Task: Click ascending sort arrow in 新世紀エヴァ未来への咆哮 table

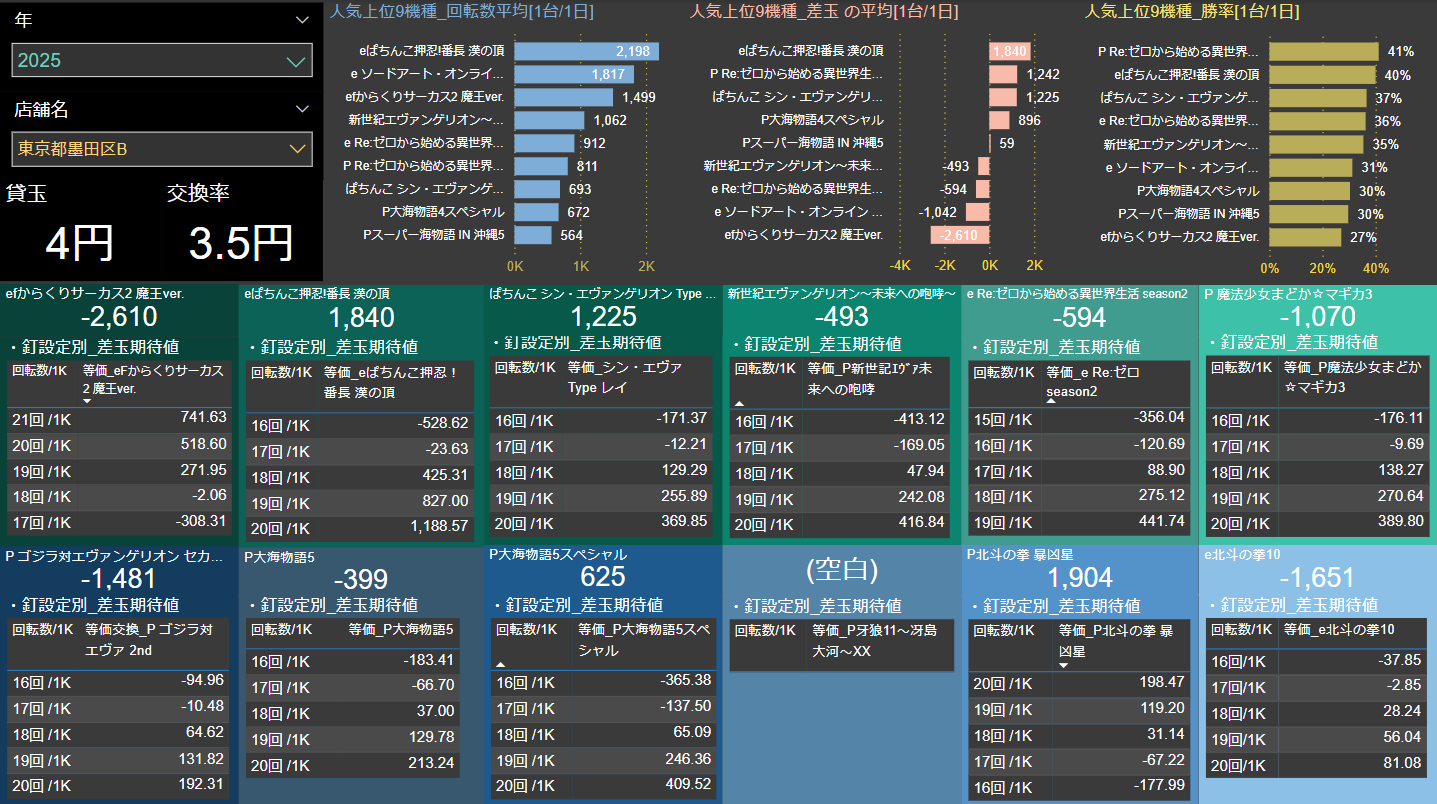Action: tap(739, 402)
